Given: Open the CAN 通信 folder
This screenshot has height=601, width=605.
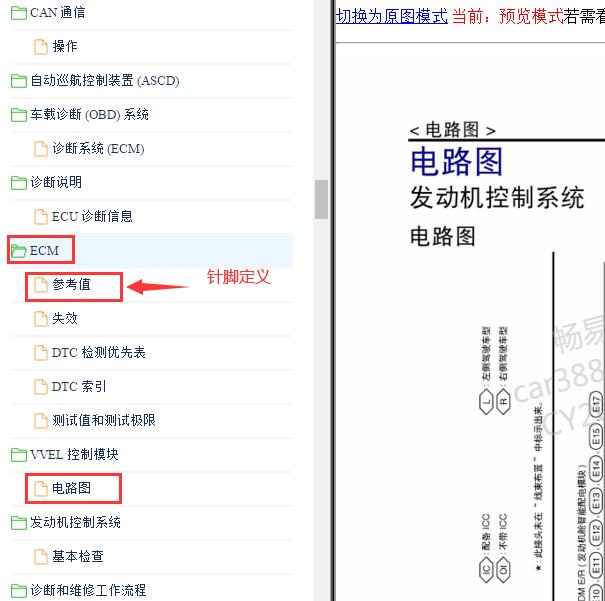Looking at the screenshot, I should [x=57, y=13].
